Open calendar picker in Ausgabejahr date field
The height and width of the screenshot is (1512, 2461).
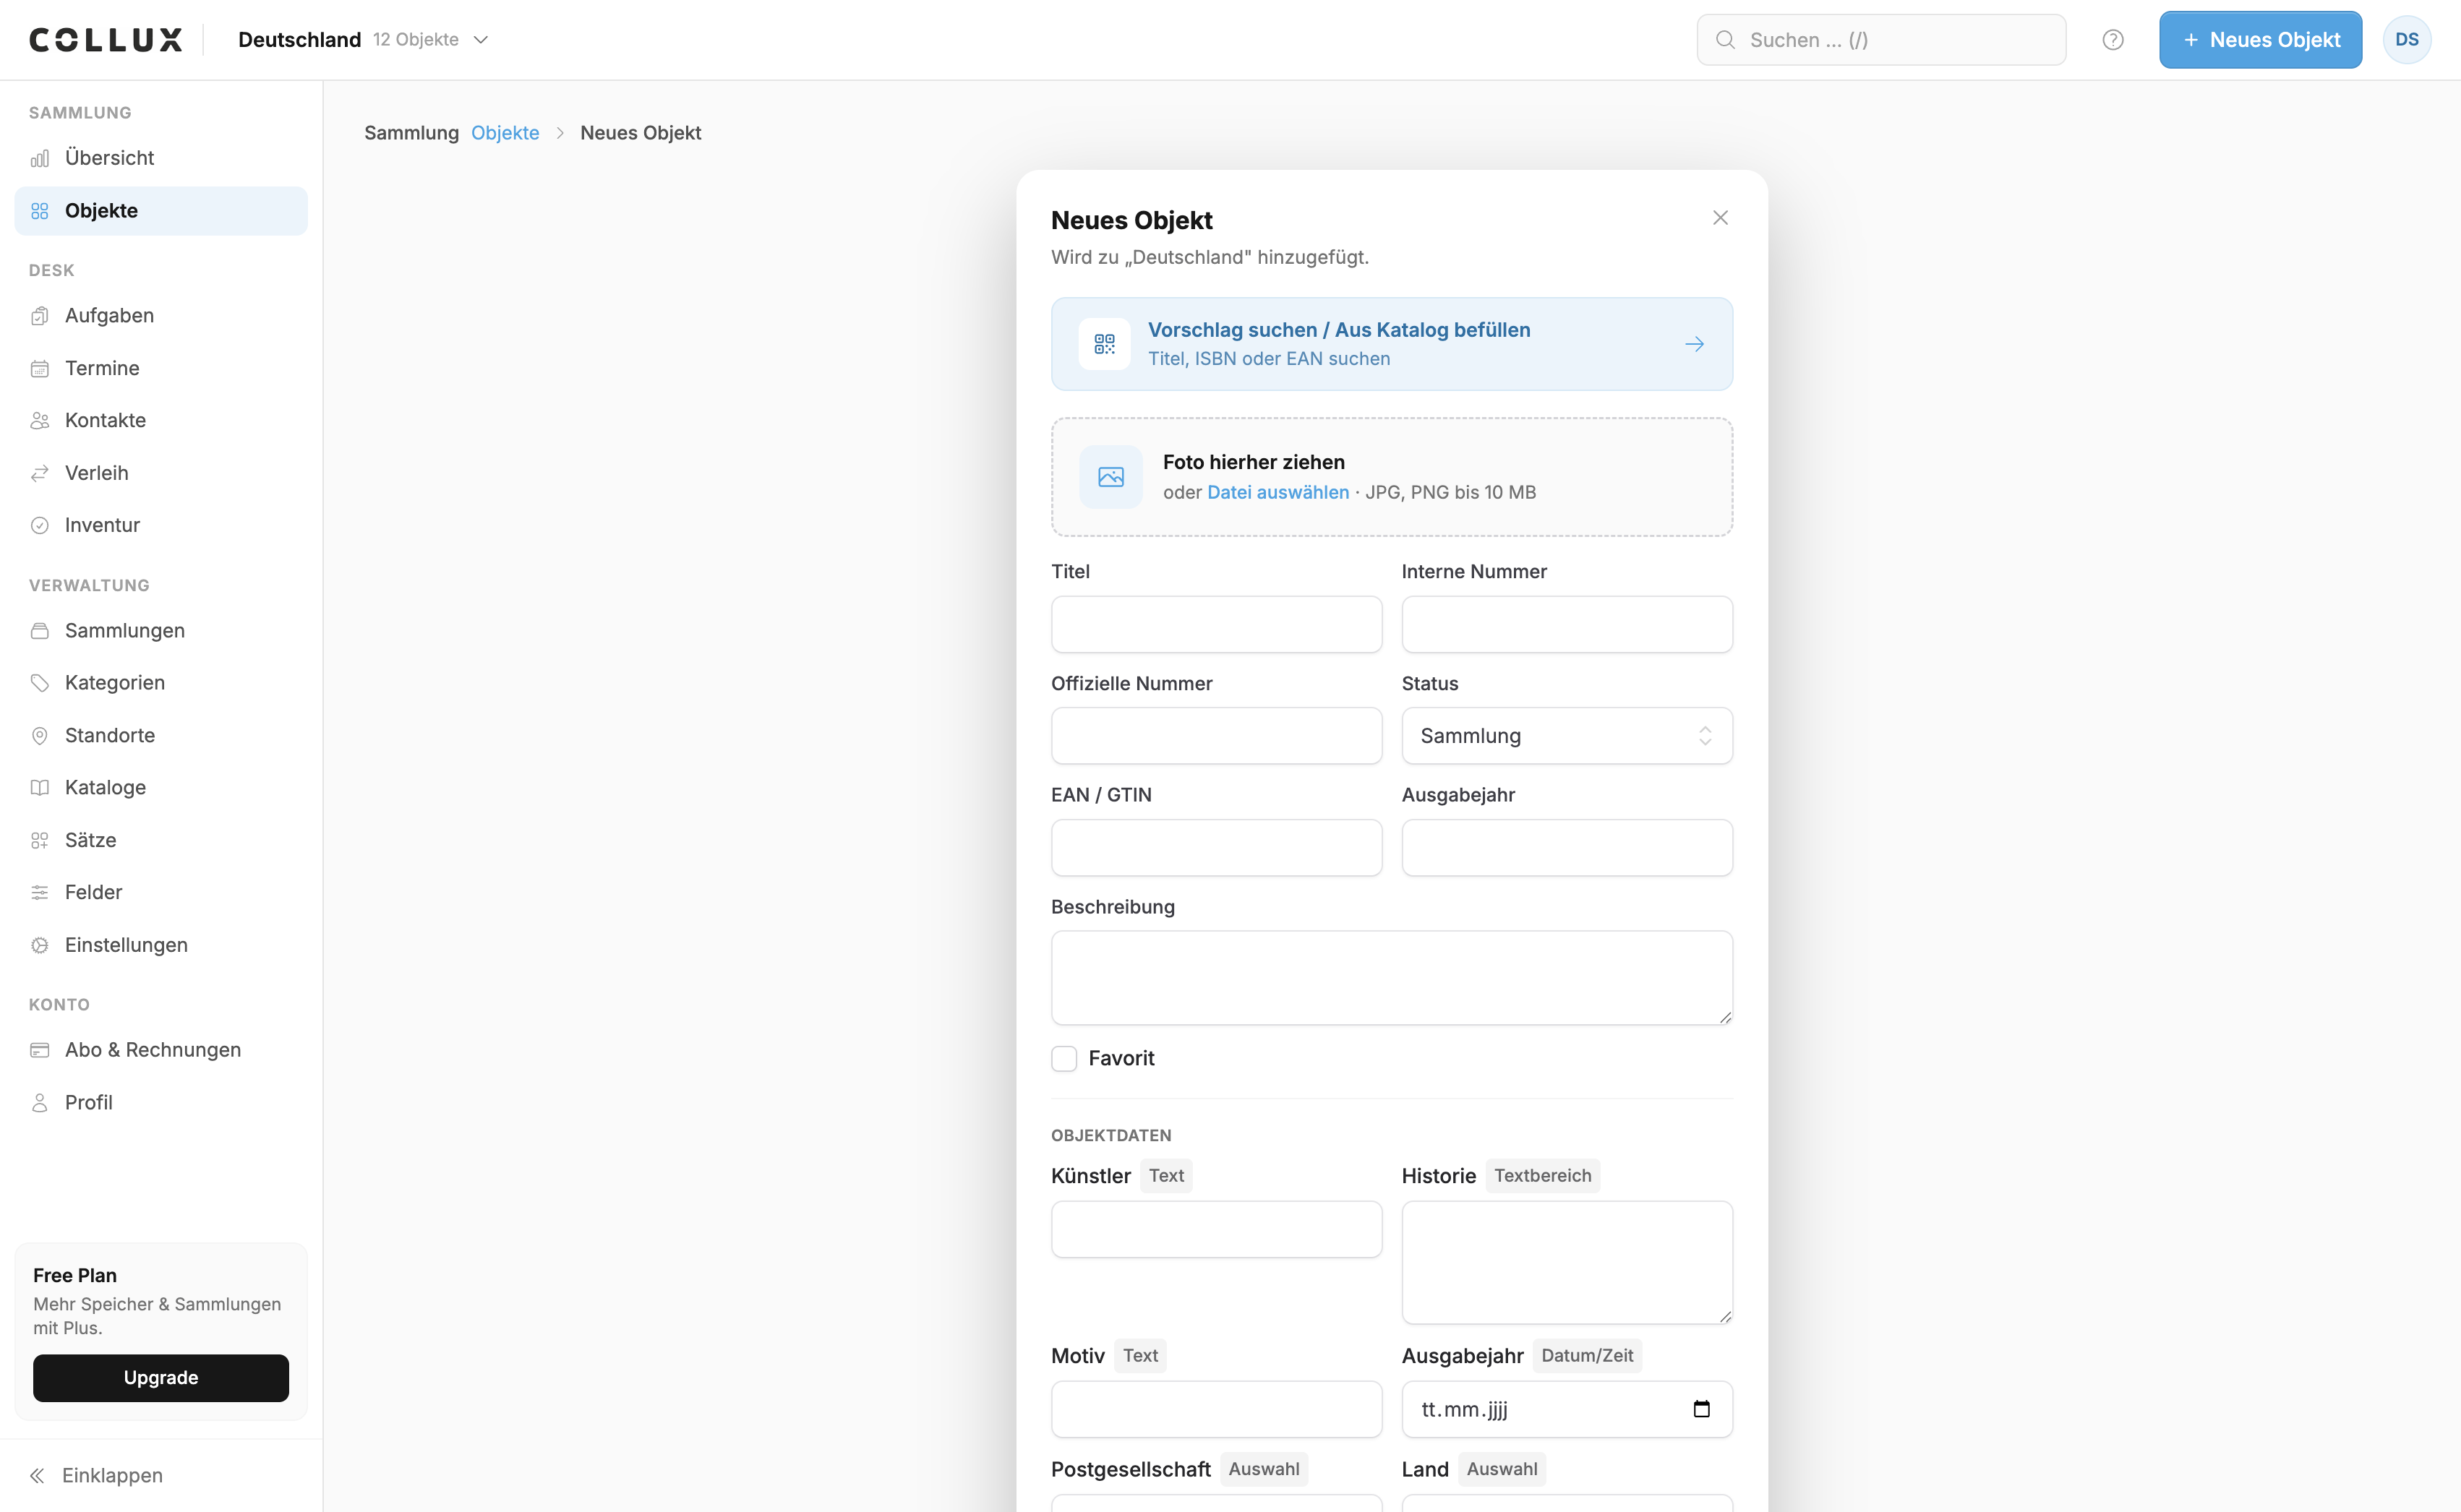1701,1409
